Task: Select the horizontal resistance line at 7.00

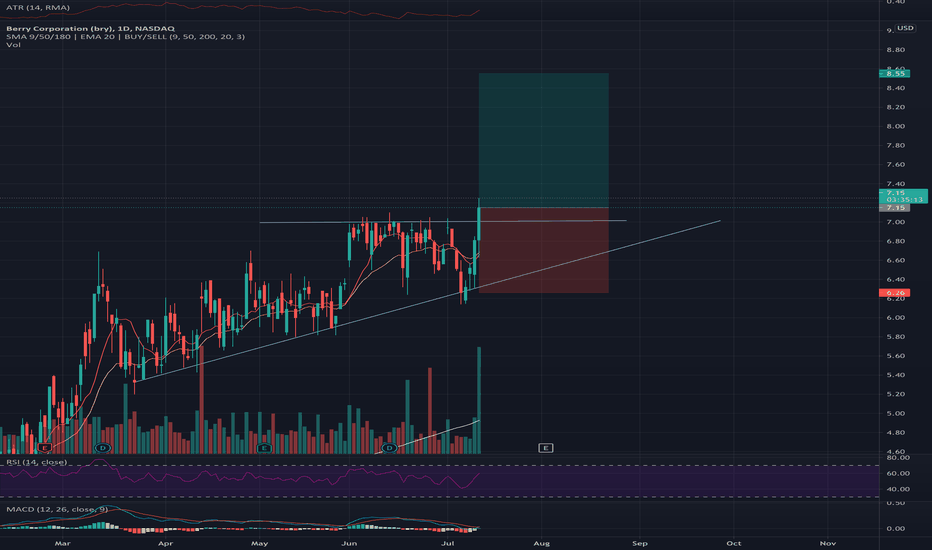Action: click(443, 222)
